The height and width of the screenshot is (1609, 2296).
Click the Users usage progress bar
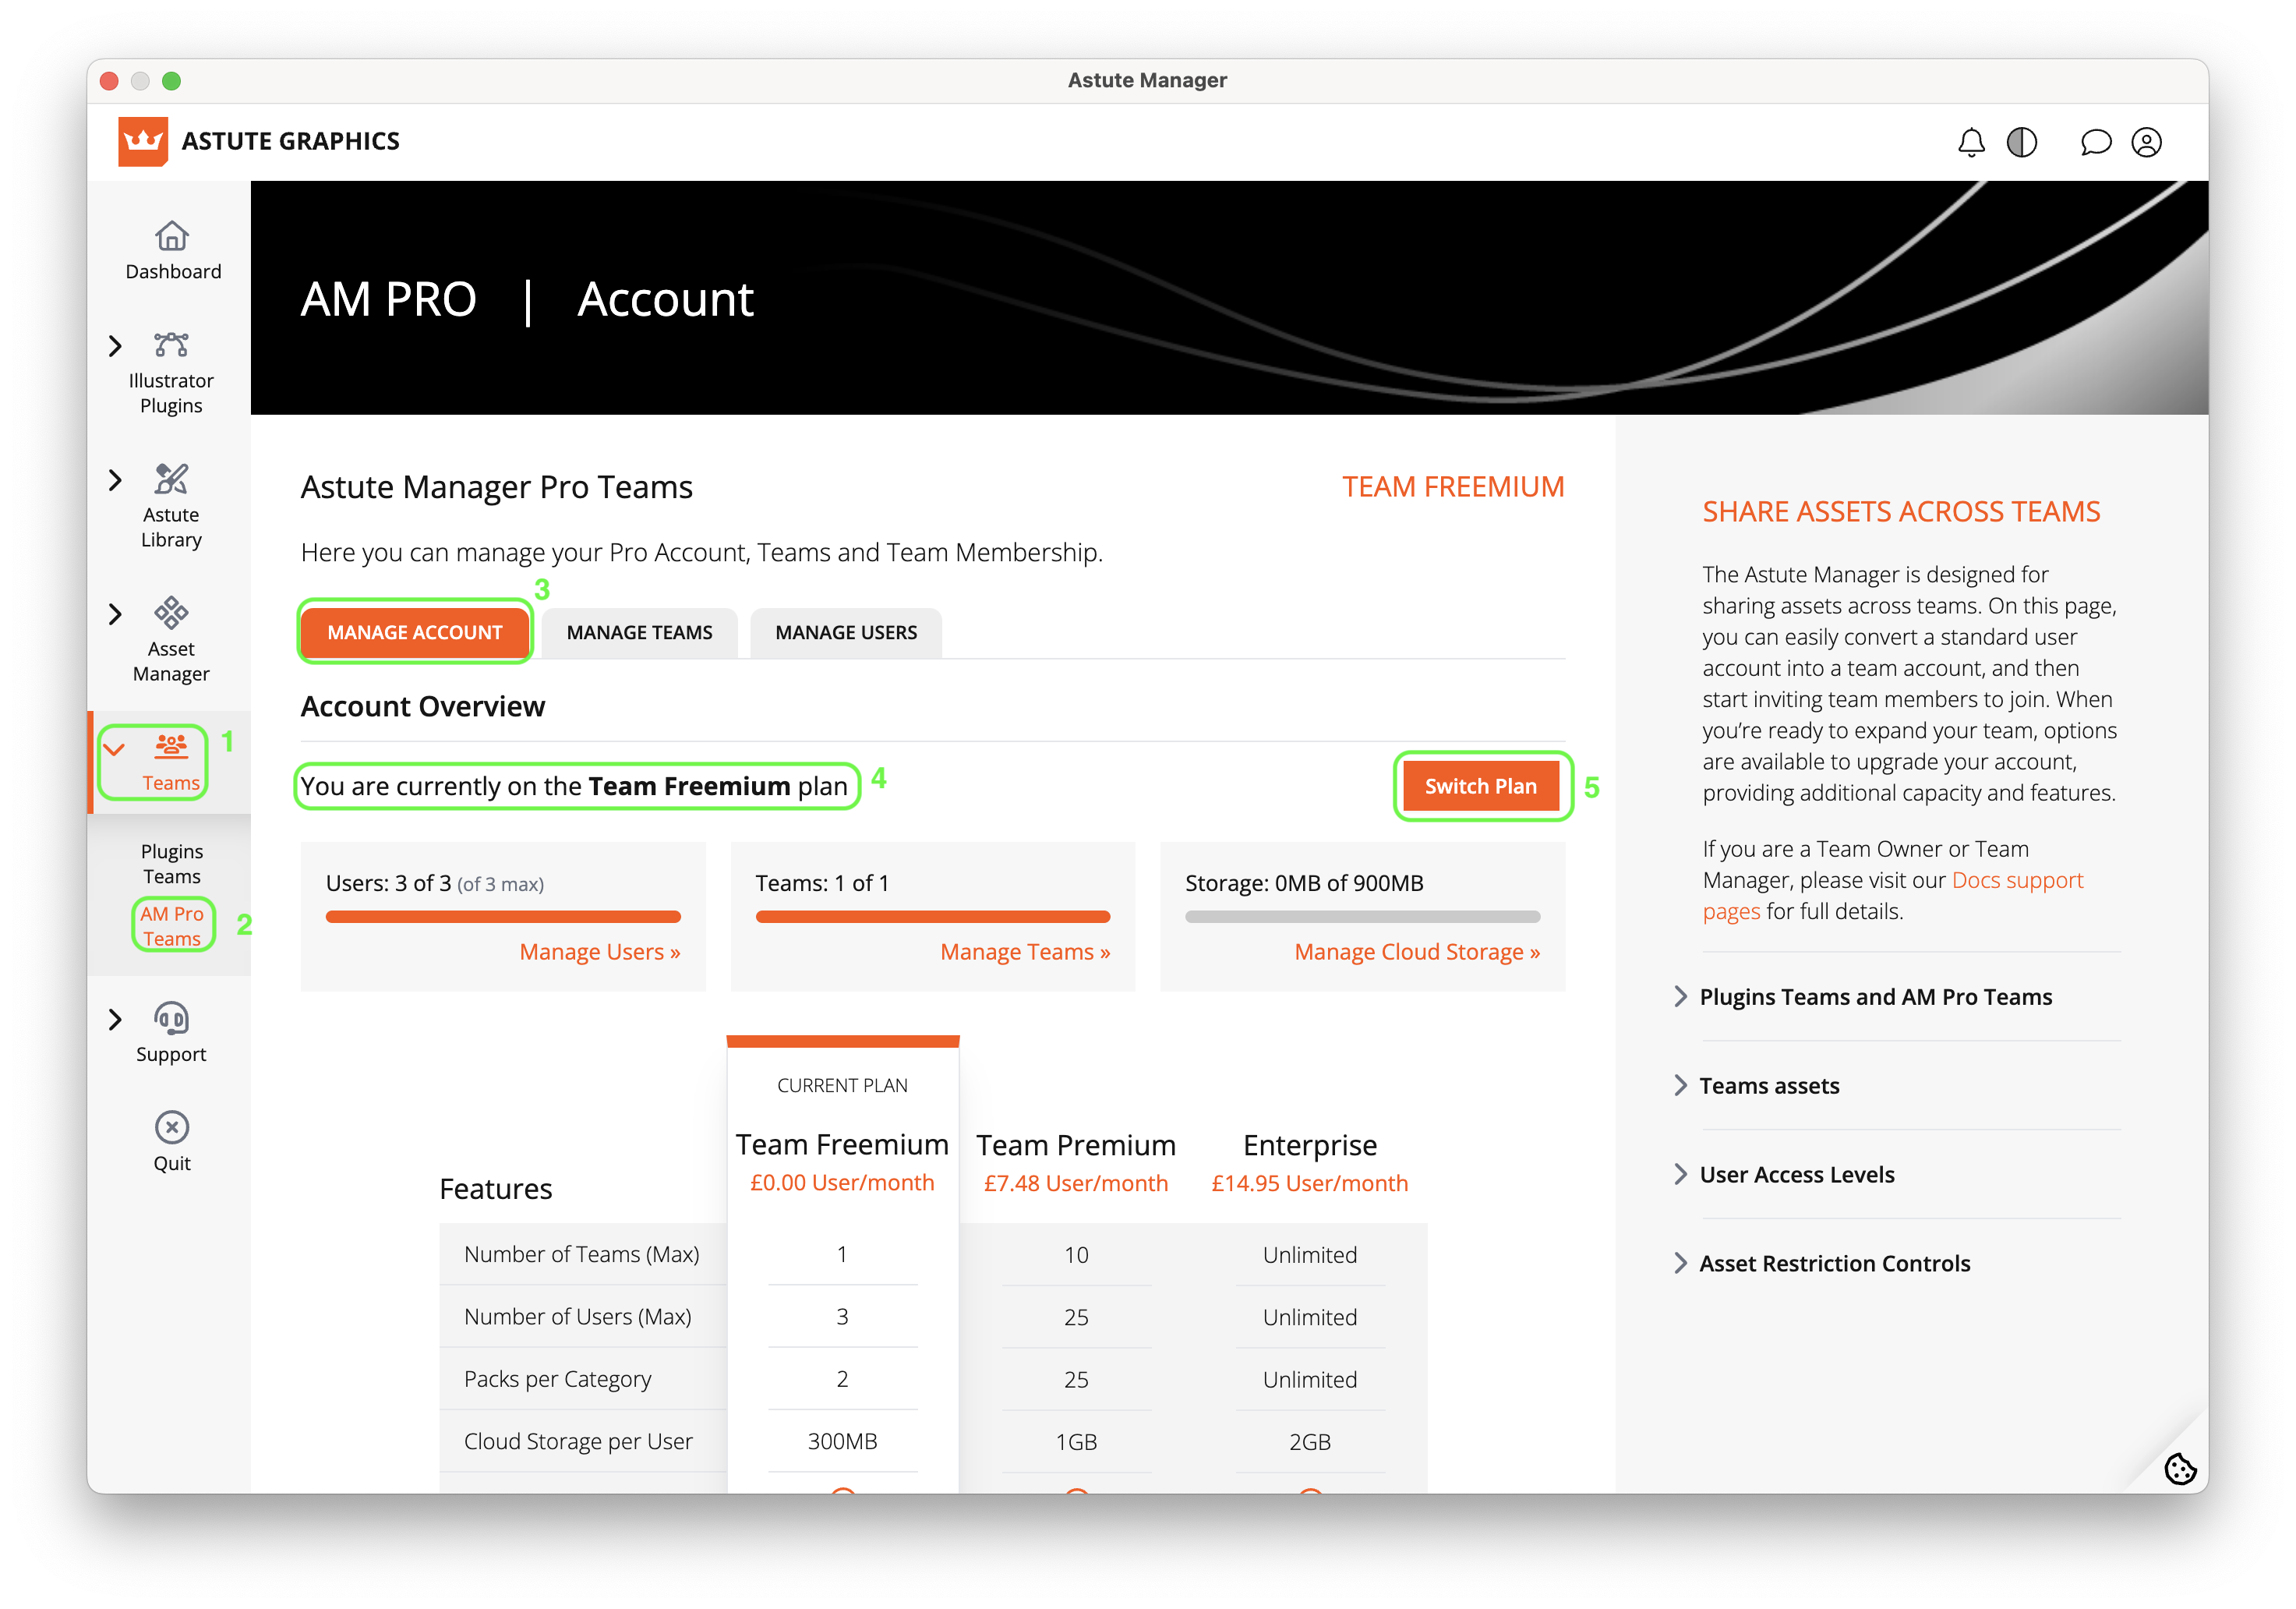coord(503,917)
